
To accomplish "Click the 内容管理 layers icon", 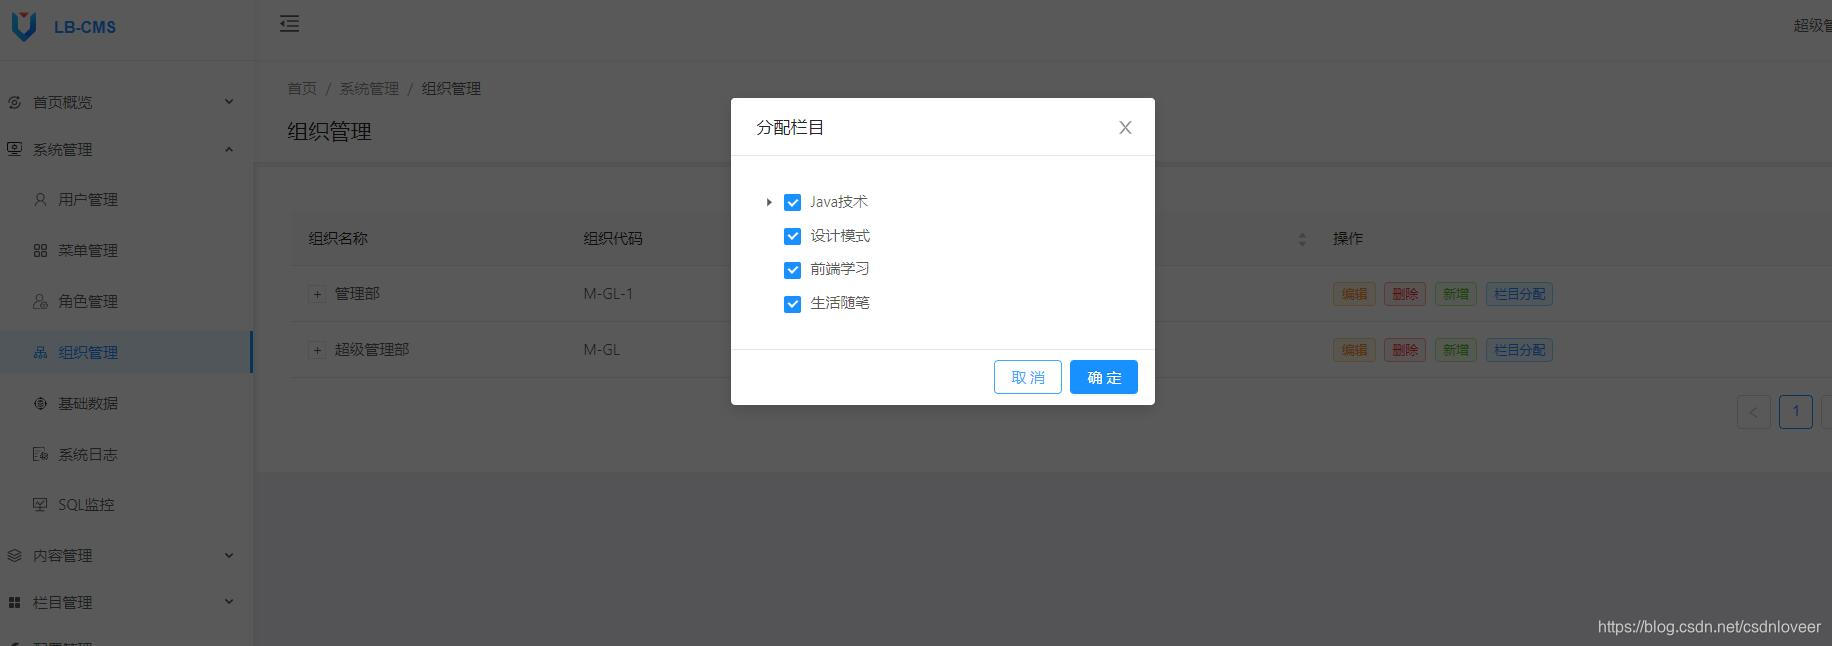I will click(14, 555).
